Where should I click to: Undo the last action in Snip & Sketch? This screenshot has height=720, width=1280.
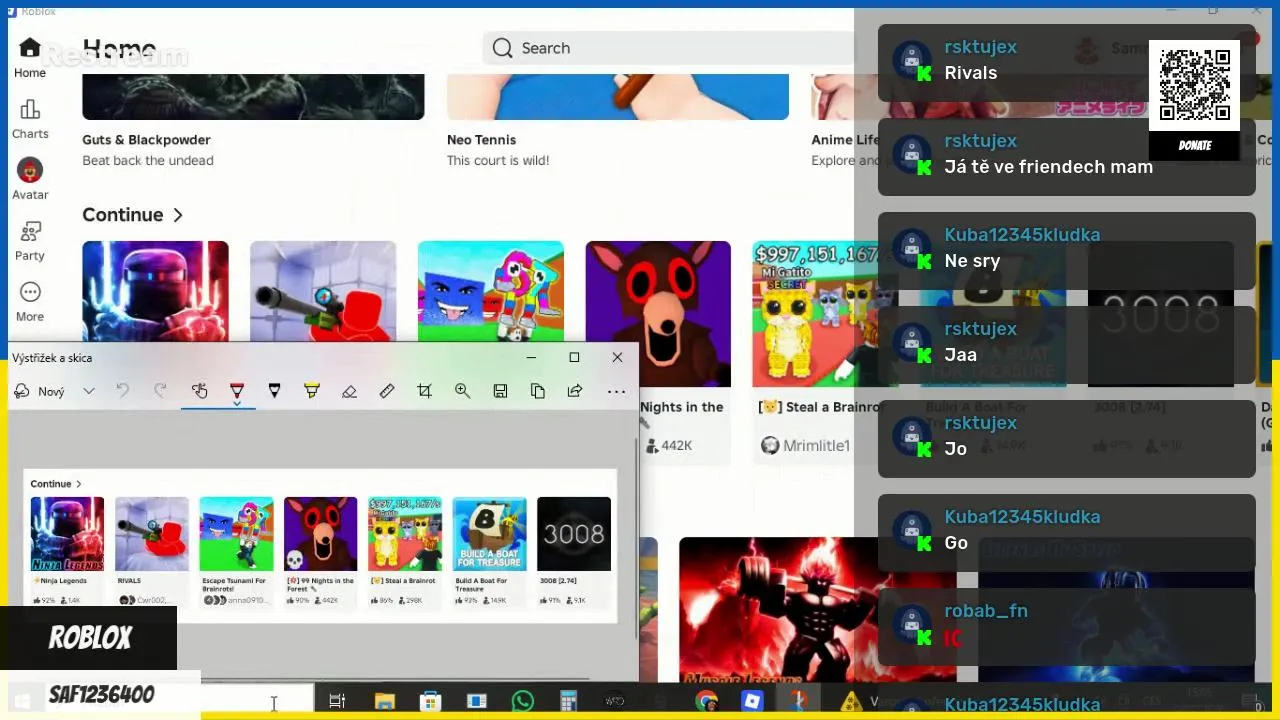[x=122, y=391]
